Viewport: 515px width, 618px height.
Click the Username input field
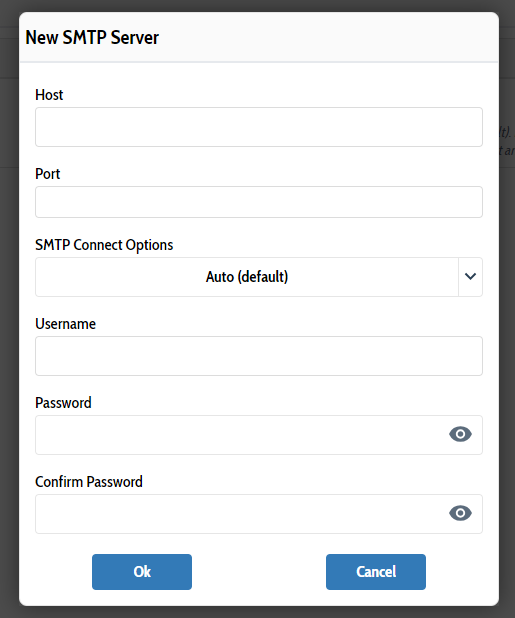click(259, 356)
